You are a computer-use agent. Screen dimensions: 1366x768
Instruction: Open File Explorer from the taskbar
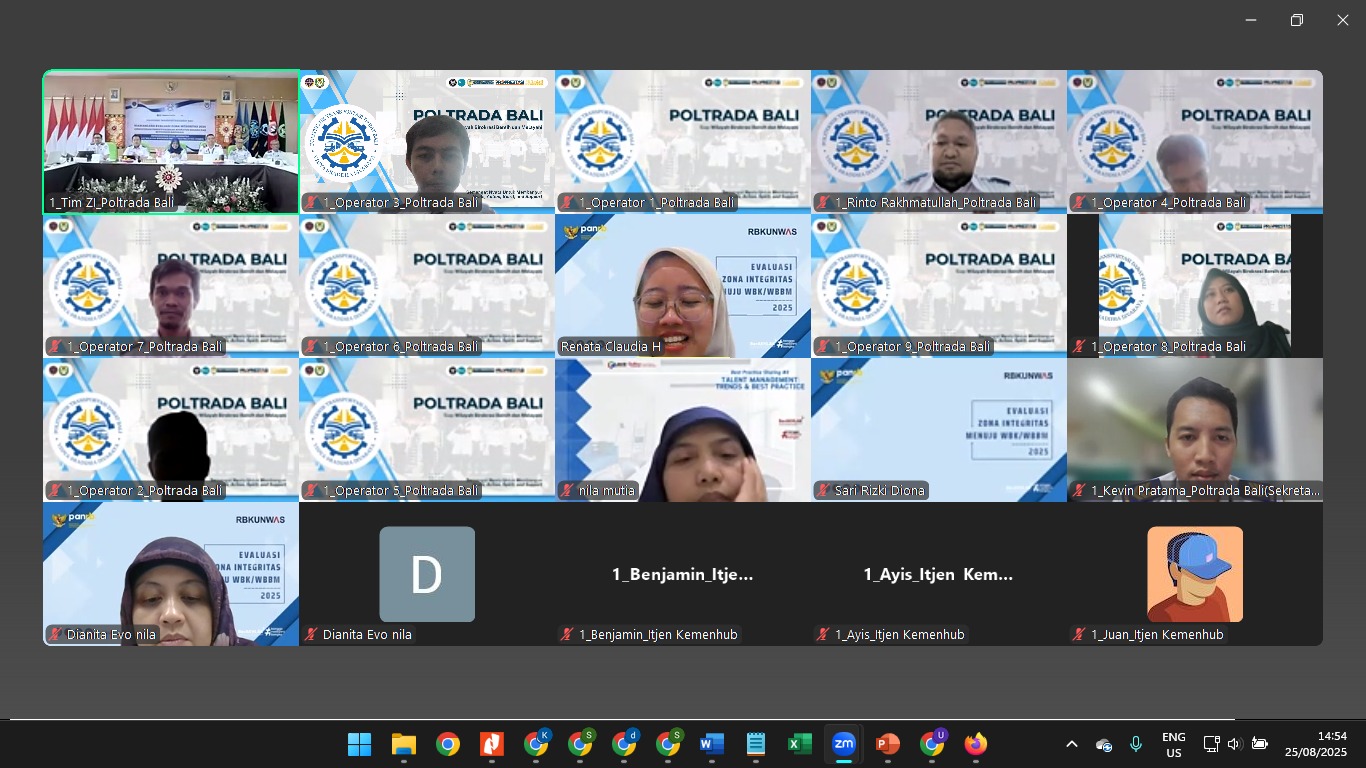pyautogui.click(x=404, y=744)
